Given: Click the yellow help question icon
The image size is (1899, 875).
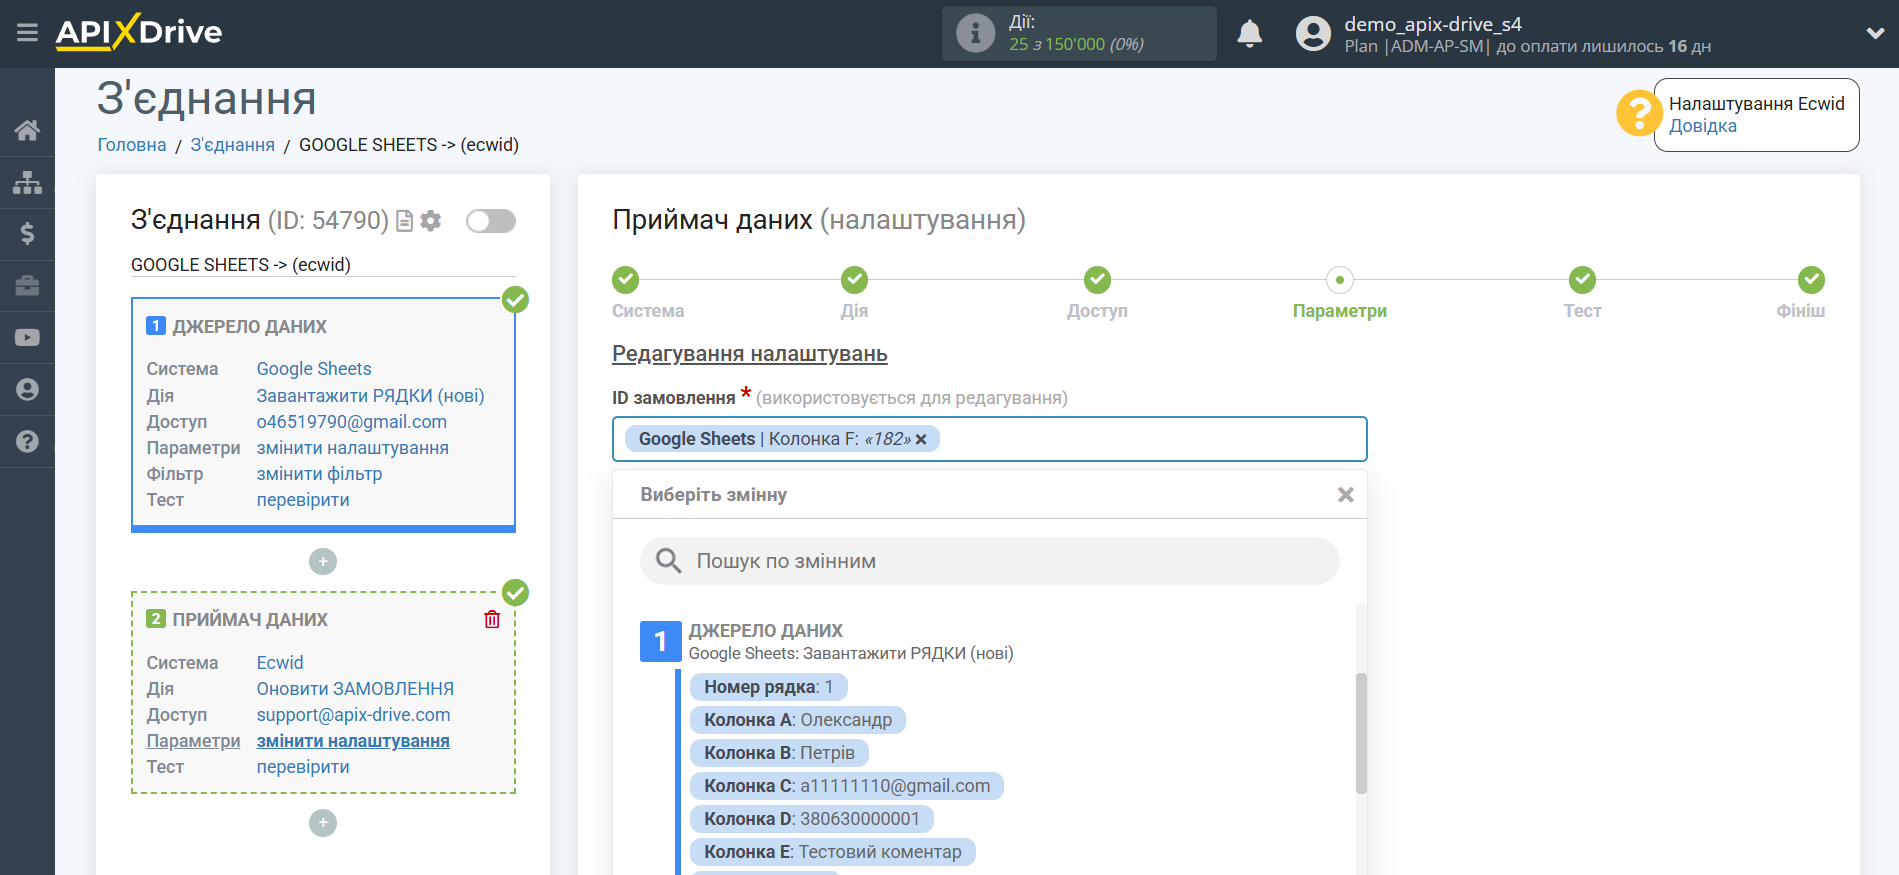Looking at the screenshot, I should [x=1639, y=113].
